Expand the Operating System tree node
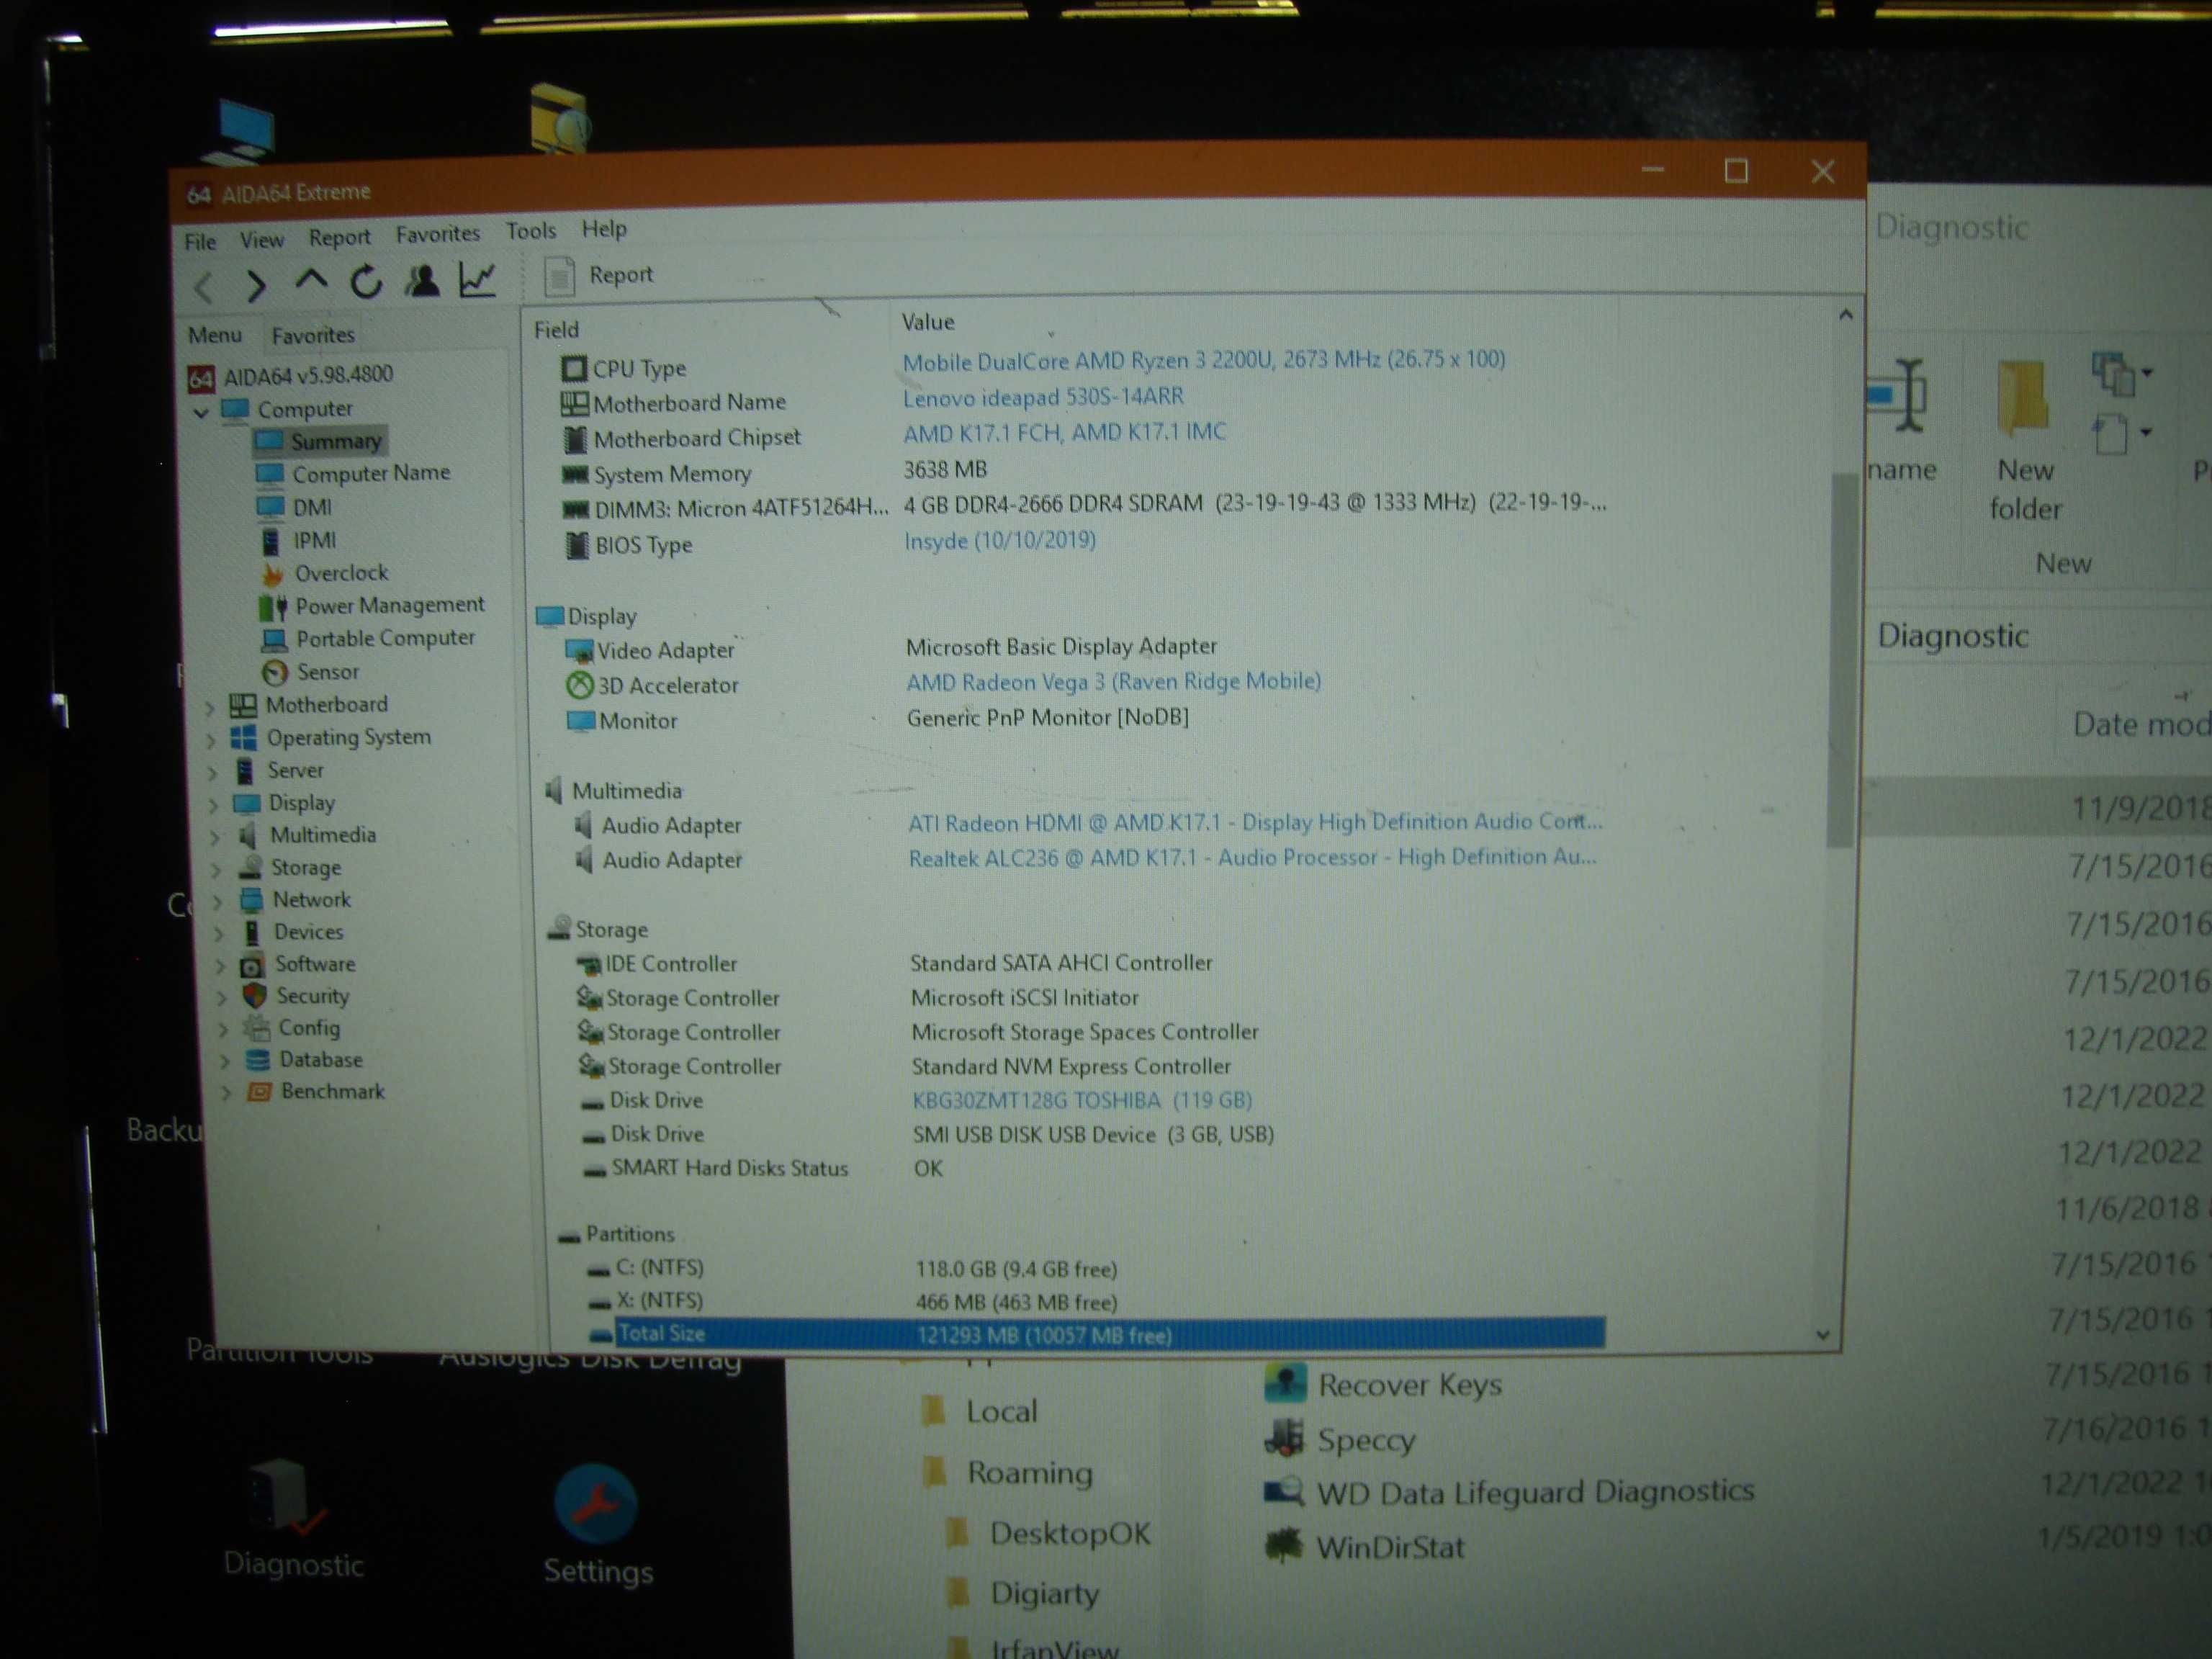The image size is (2212, 1659). tap(211, 741)
